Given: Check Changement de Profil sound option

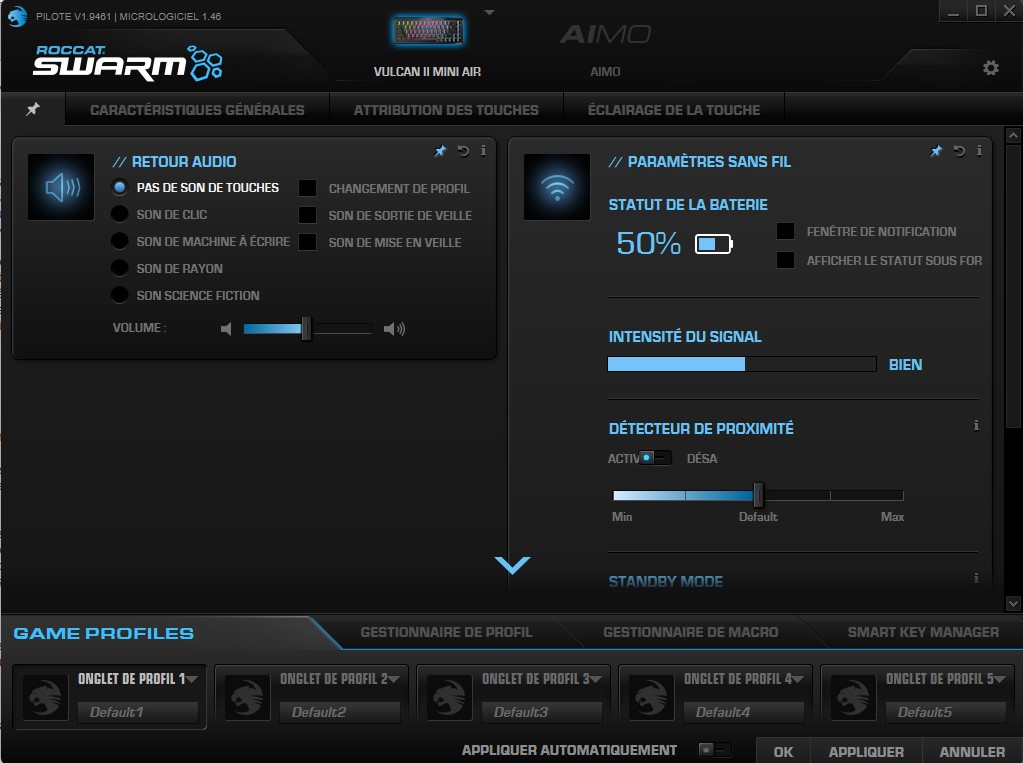Looking at the screenshot, I should pos(308,188).
